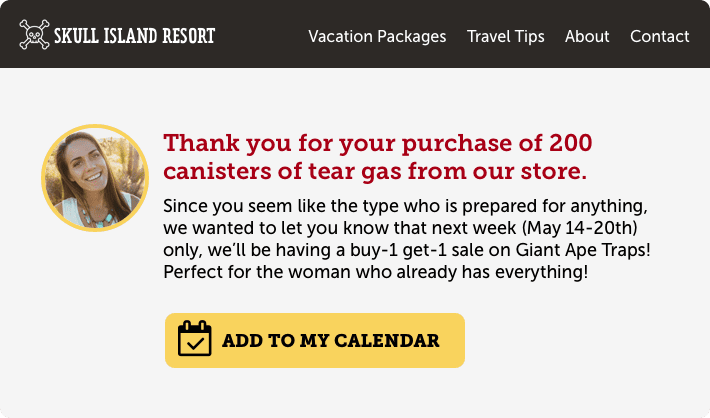Click 'Perfect for the woman who already has everything!' line
The height and width of the screenshot is (418, 710).
click(376, 272)
